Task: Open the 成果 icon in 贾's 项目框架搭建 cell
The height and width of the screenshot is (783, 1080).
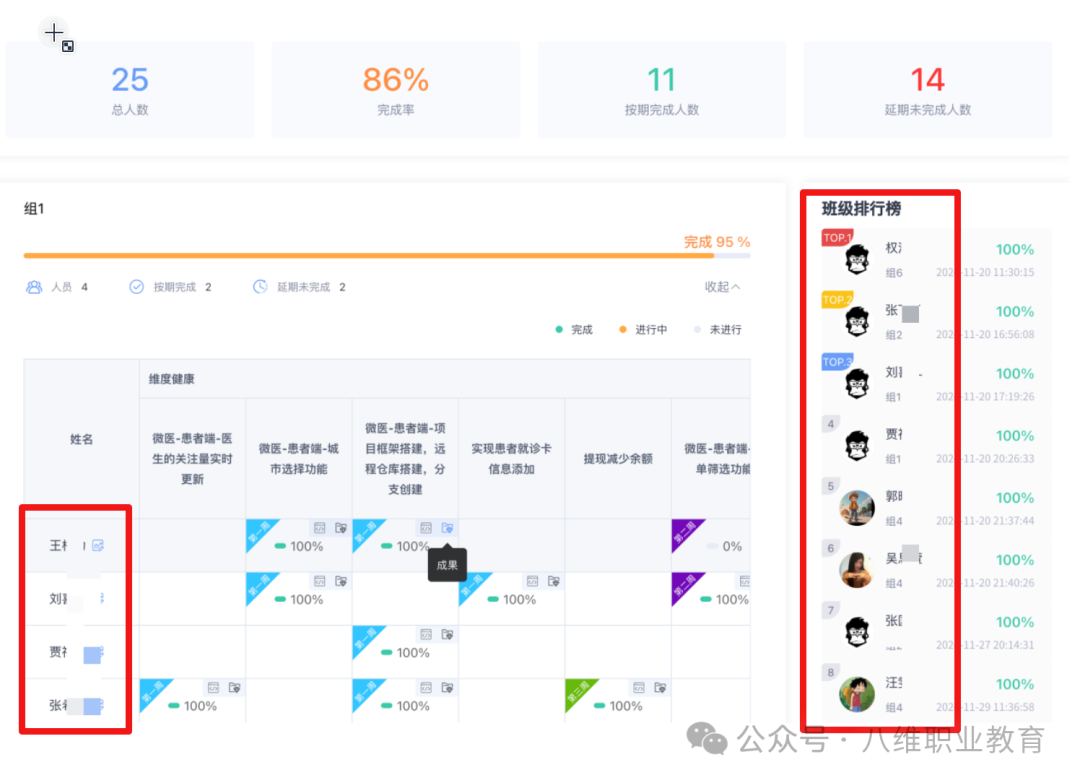Action: [x=447, y=634]
